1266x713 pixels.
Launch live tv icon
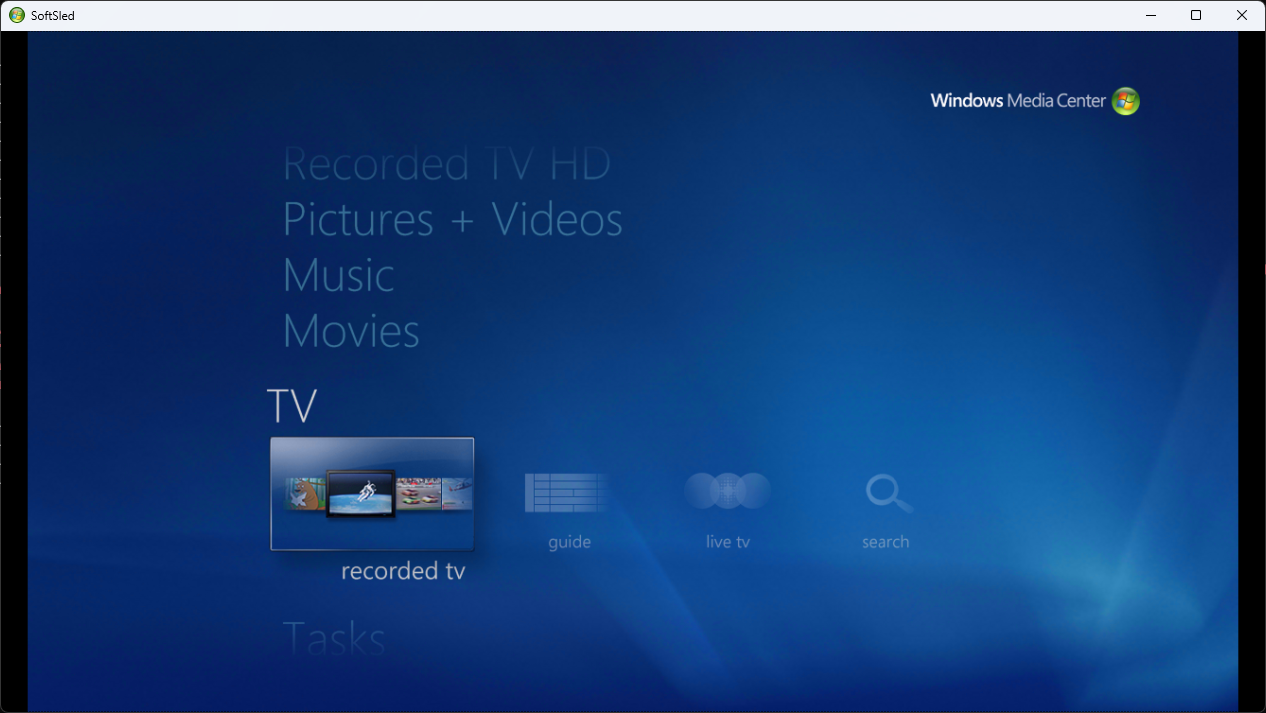727,492
